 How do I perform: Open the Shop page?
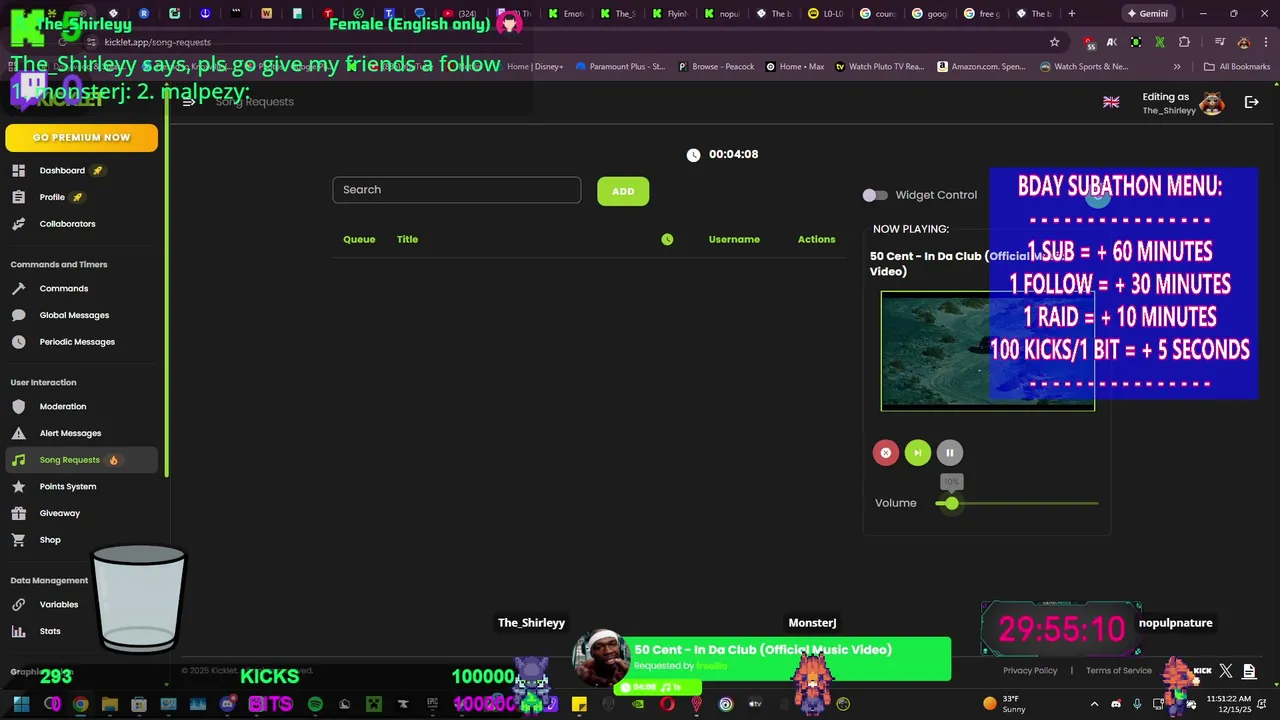coord(50,540)
